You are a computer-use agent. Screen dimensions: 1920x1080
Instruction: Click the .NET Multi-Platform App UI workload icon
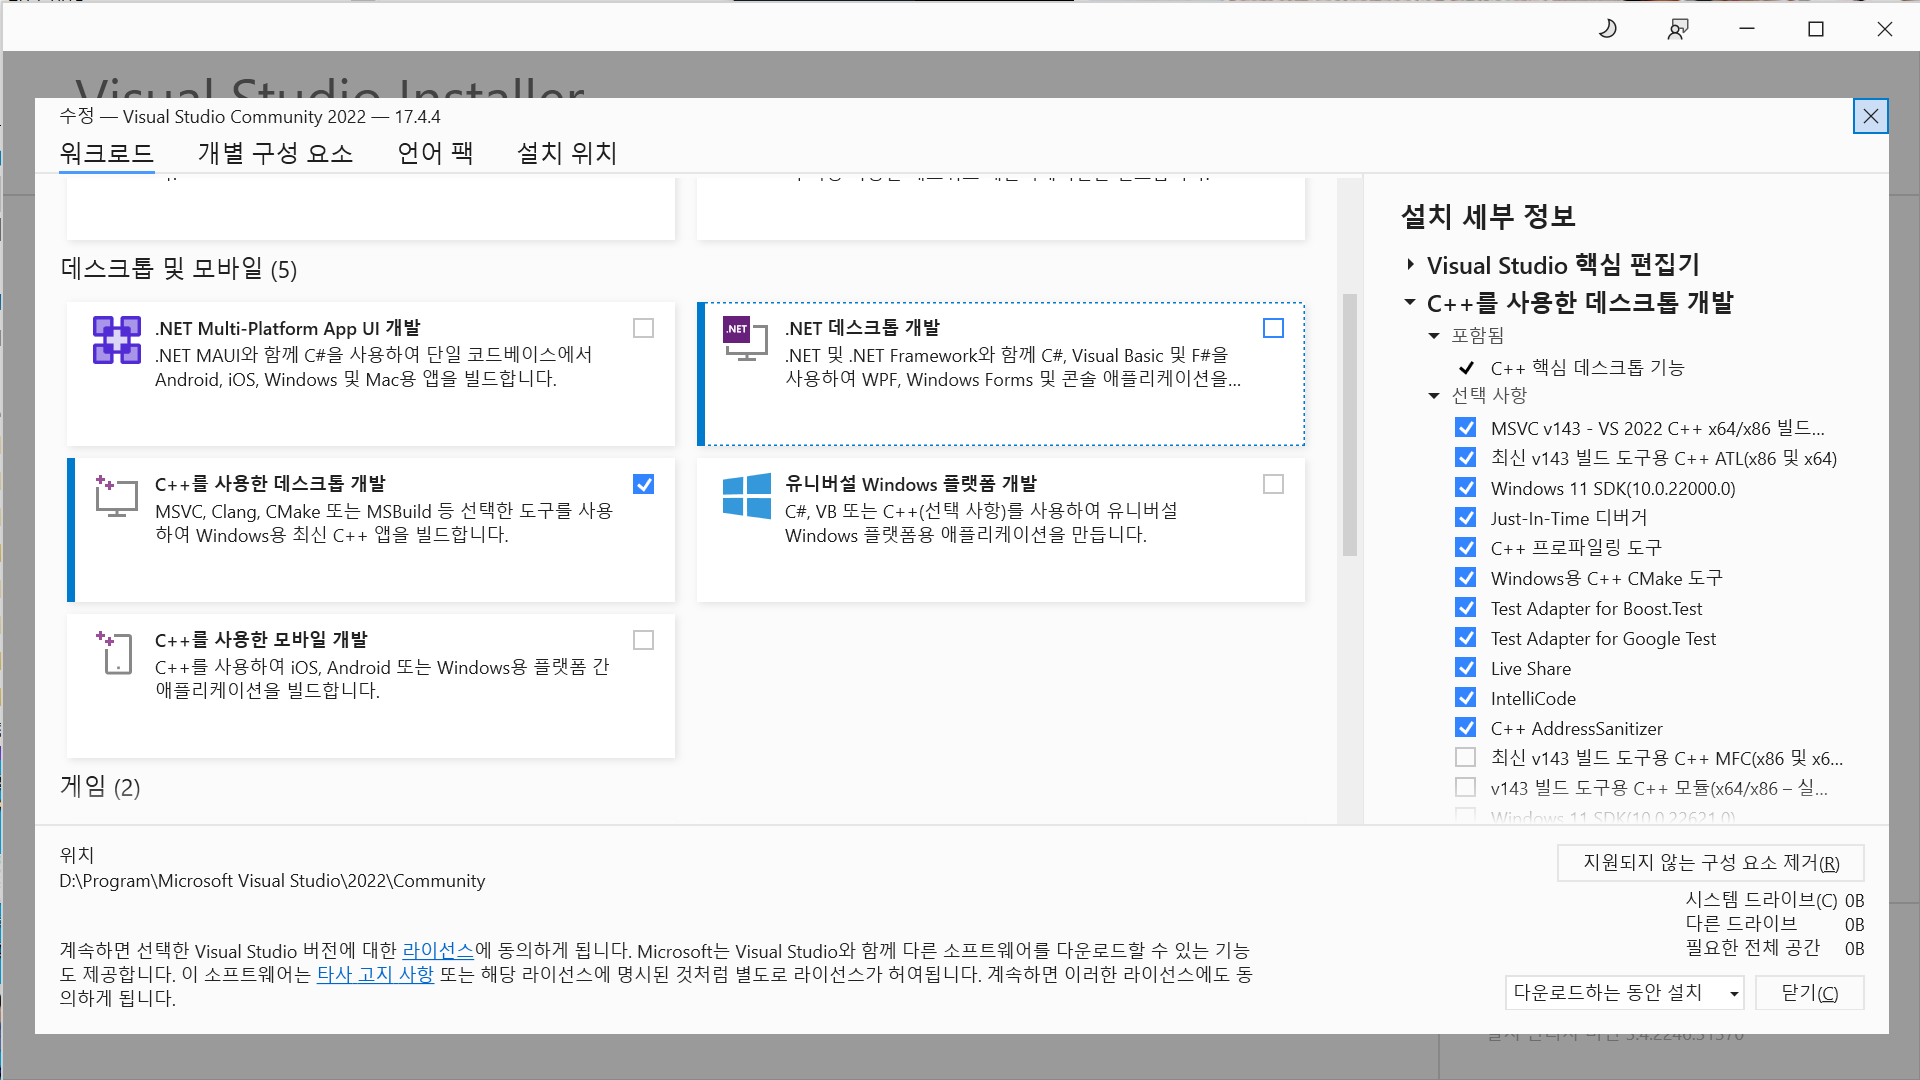117,340
